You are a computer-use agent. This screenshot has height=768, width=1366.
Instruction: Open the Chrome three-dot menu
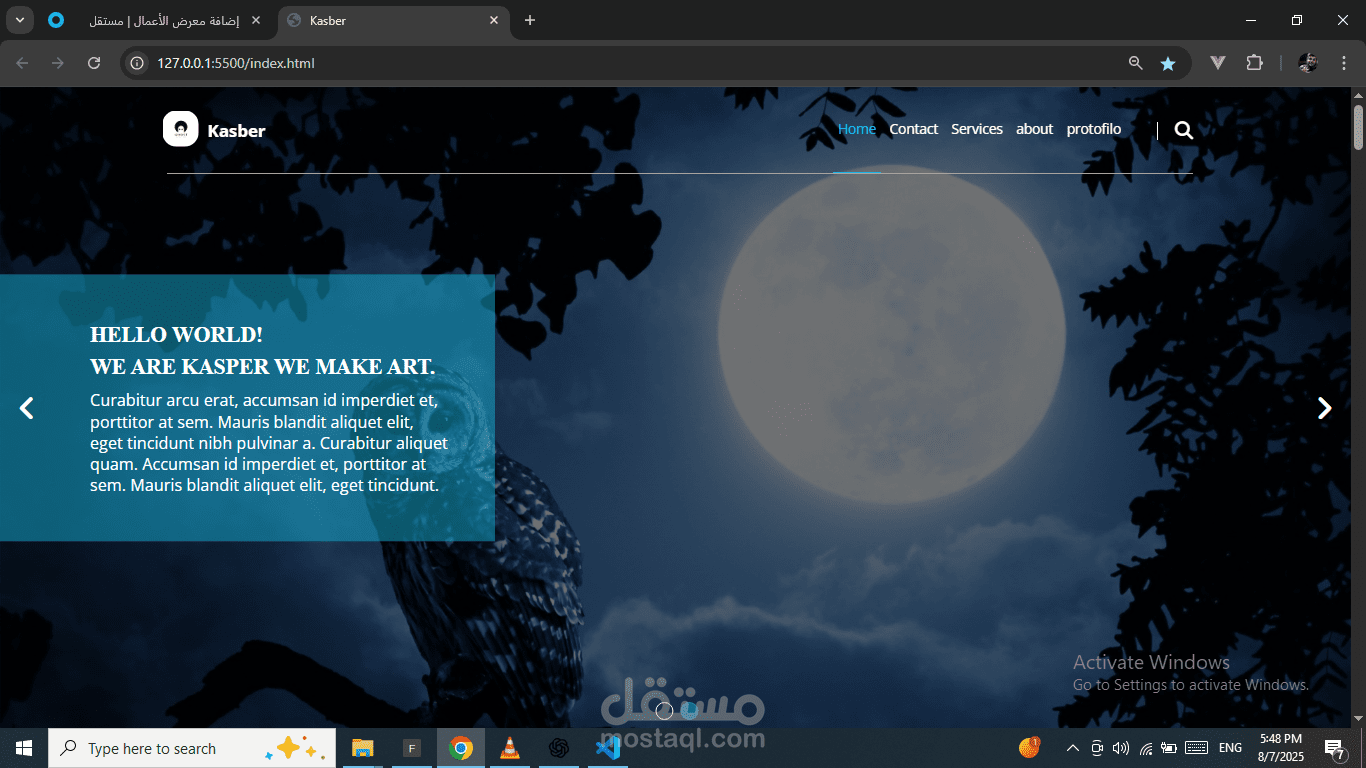pos(1344,63)
